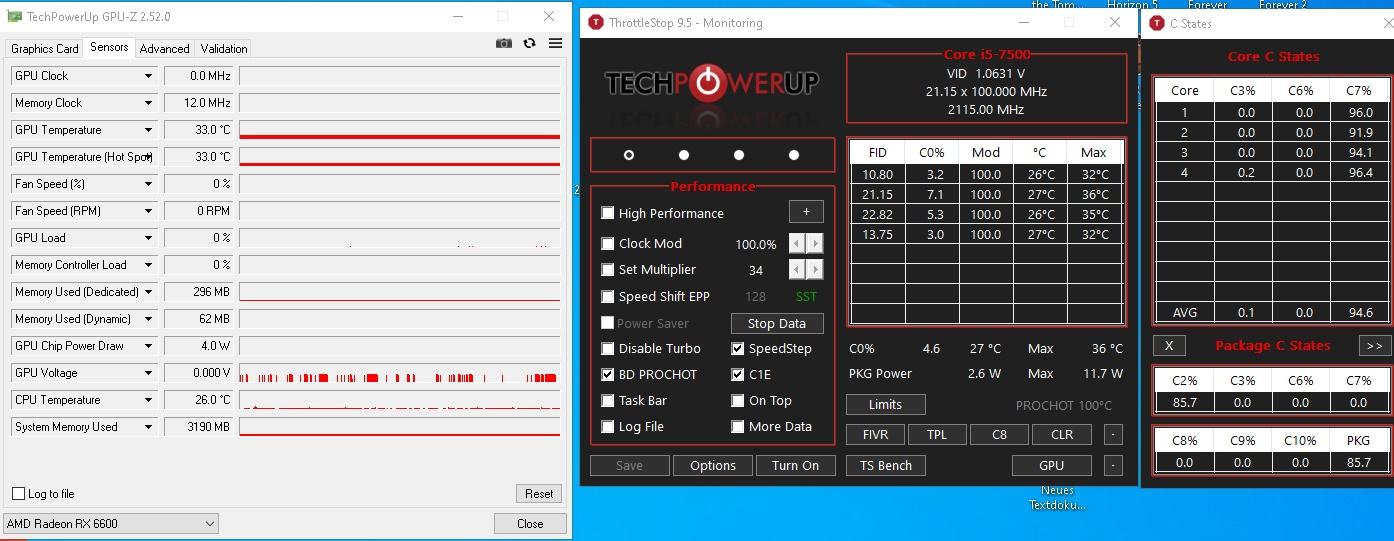Click GPU button in ThrottleStop

(x=1051, y=465)
